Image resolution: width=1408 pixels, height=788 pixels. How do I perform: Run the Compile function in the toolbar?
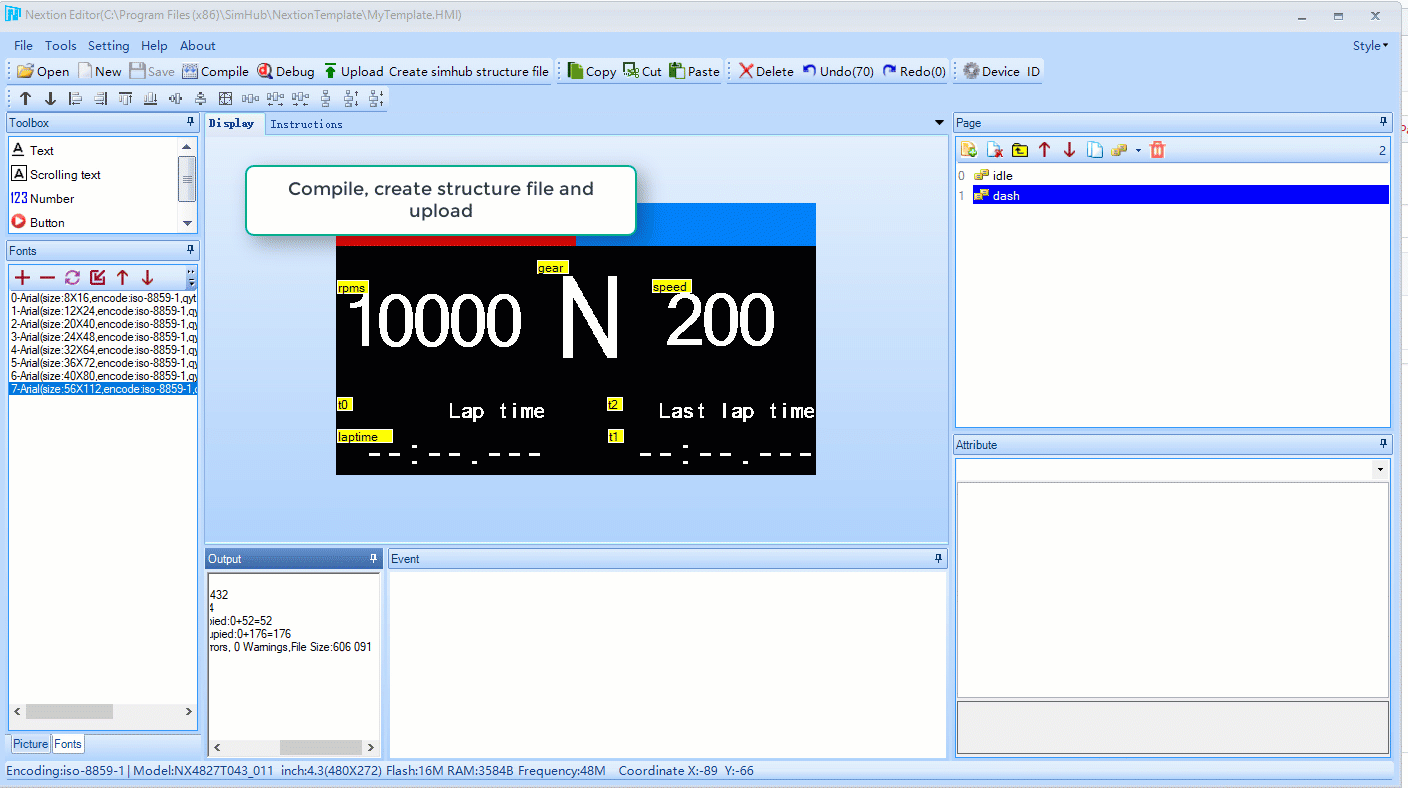tap(214, 71)
